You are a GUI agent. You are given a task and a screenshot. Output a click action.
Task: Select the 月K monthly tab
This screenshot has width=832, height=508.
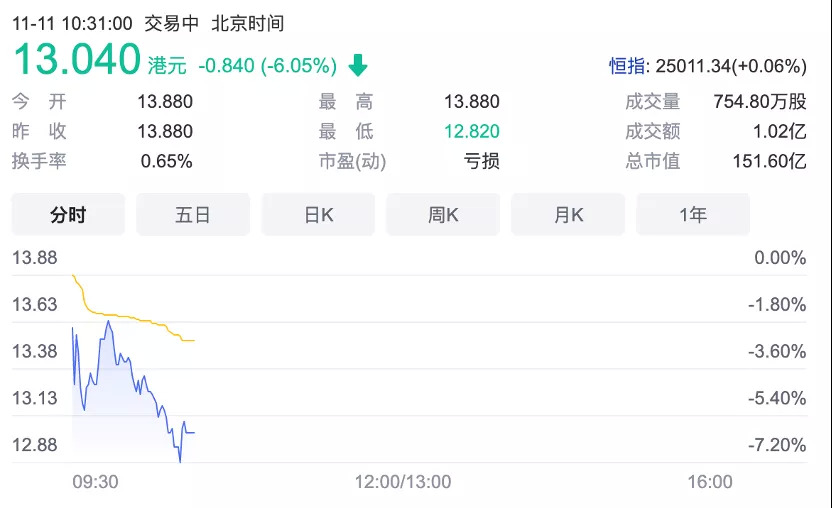[x=568, y=214]
